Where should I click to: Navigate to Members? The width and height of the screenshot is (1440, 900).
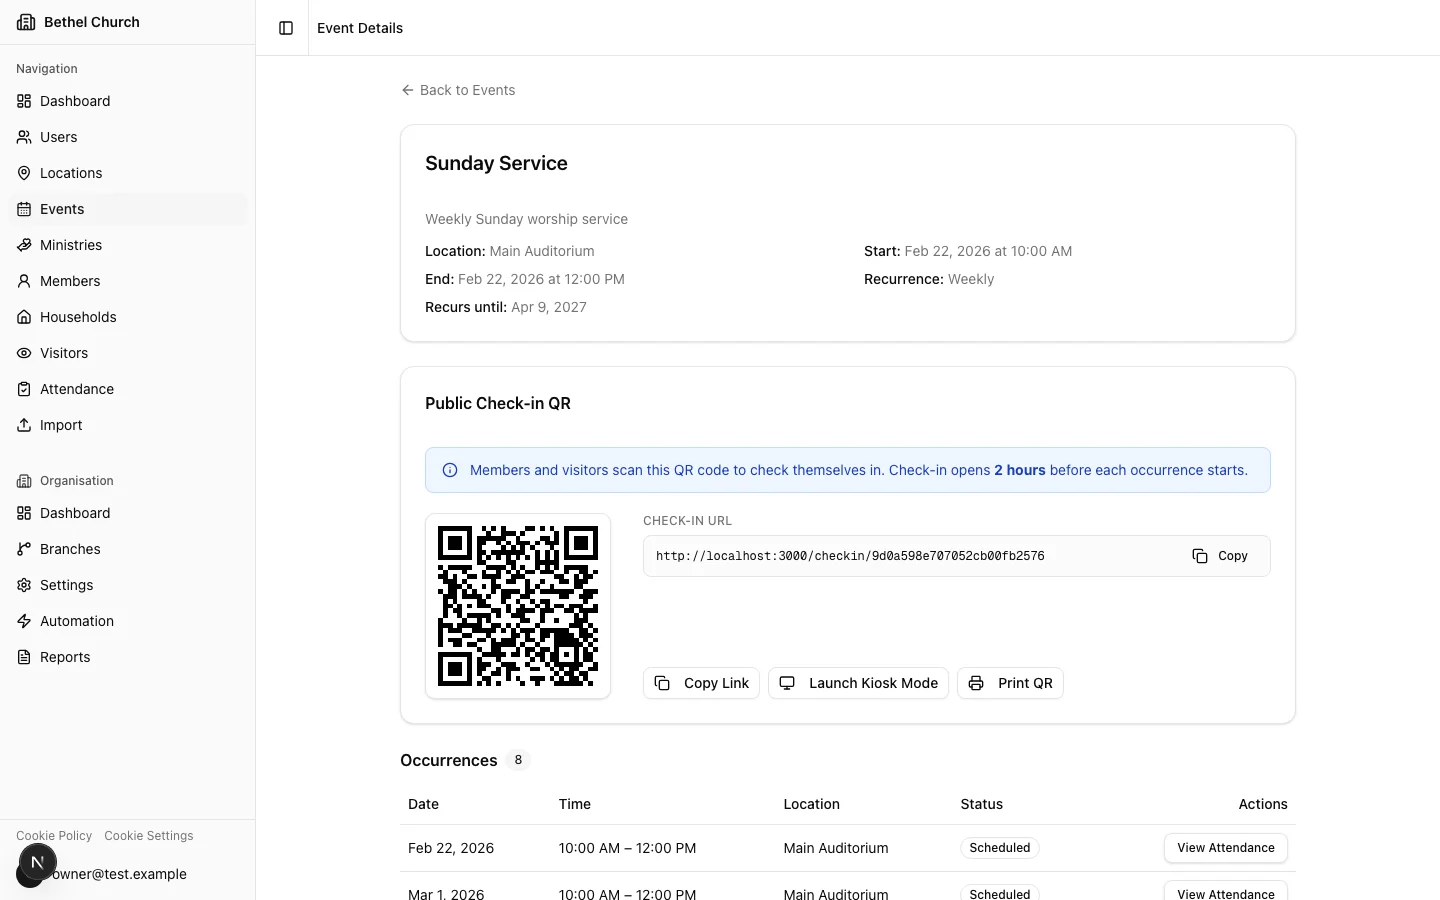pyautogui.click(x=128, y=281)
